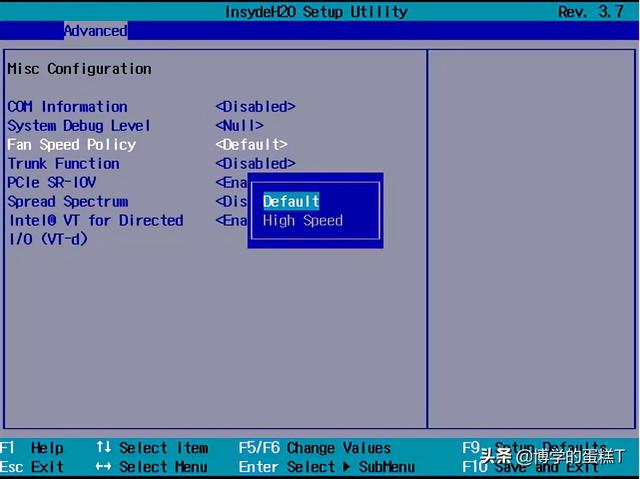Open the System Debug Level Null value
Image resolution: width=640 pixels, height=479 pixels.
click(239, 126)
